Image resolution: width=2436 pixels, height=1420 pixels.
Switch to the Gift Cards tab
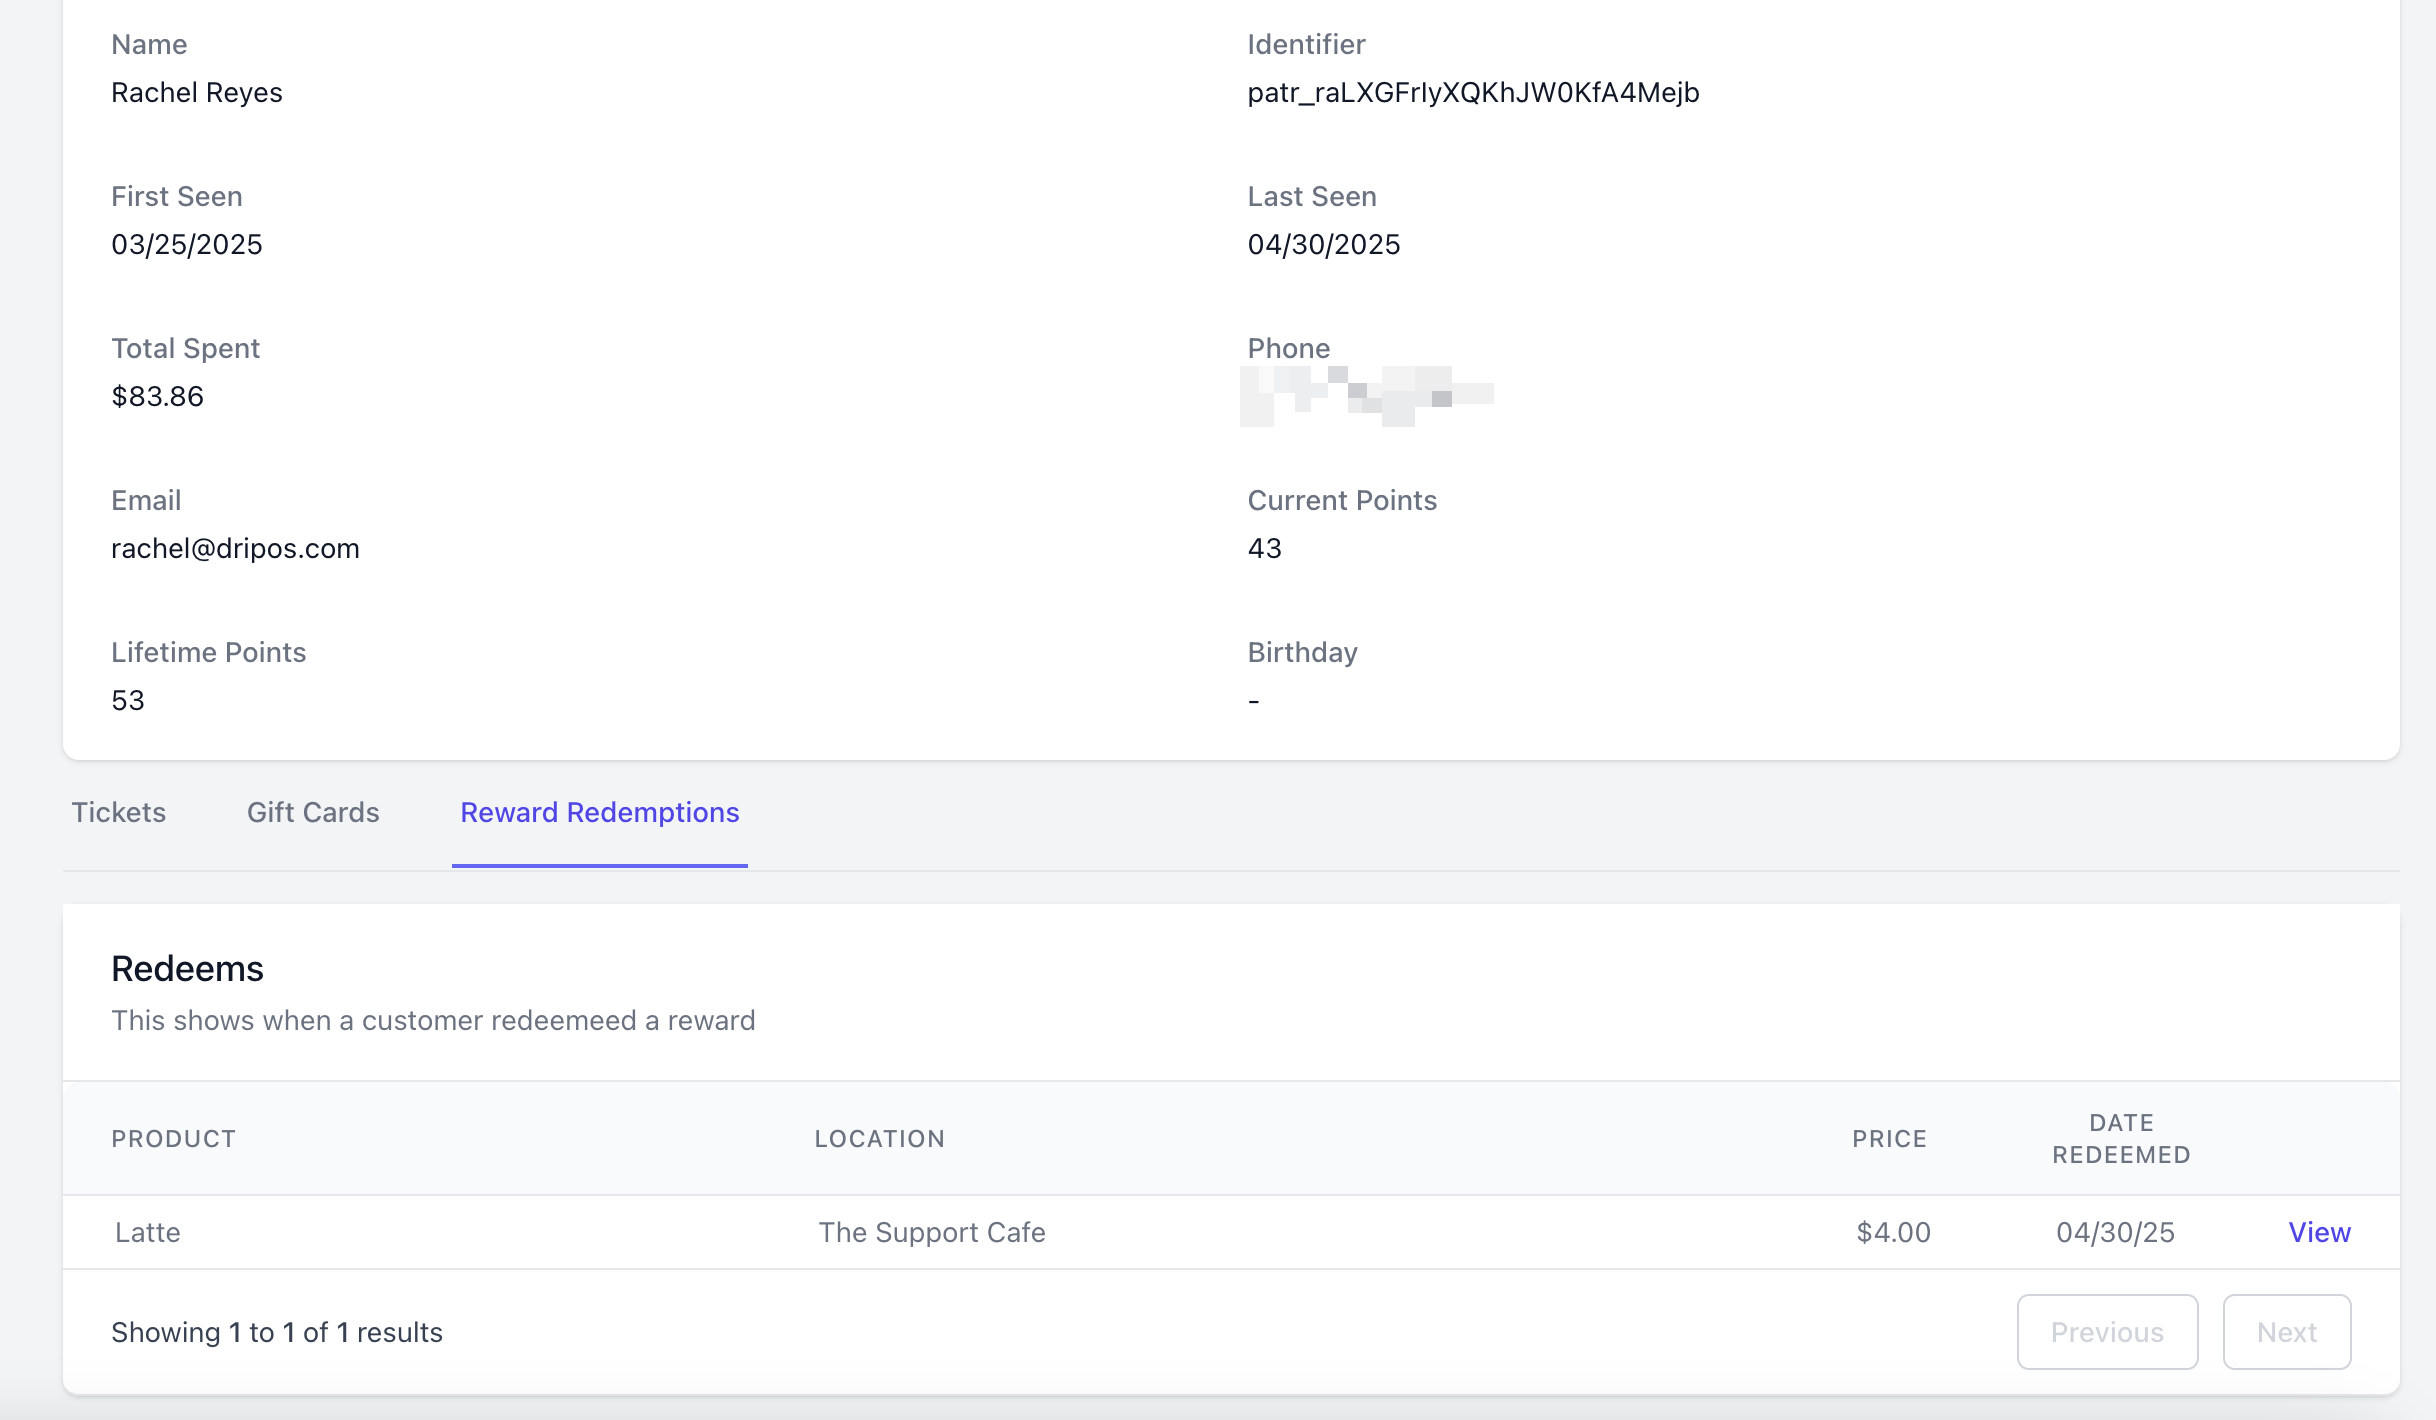click(x=313, y=812)
